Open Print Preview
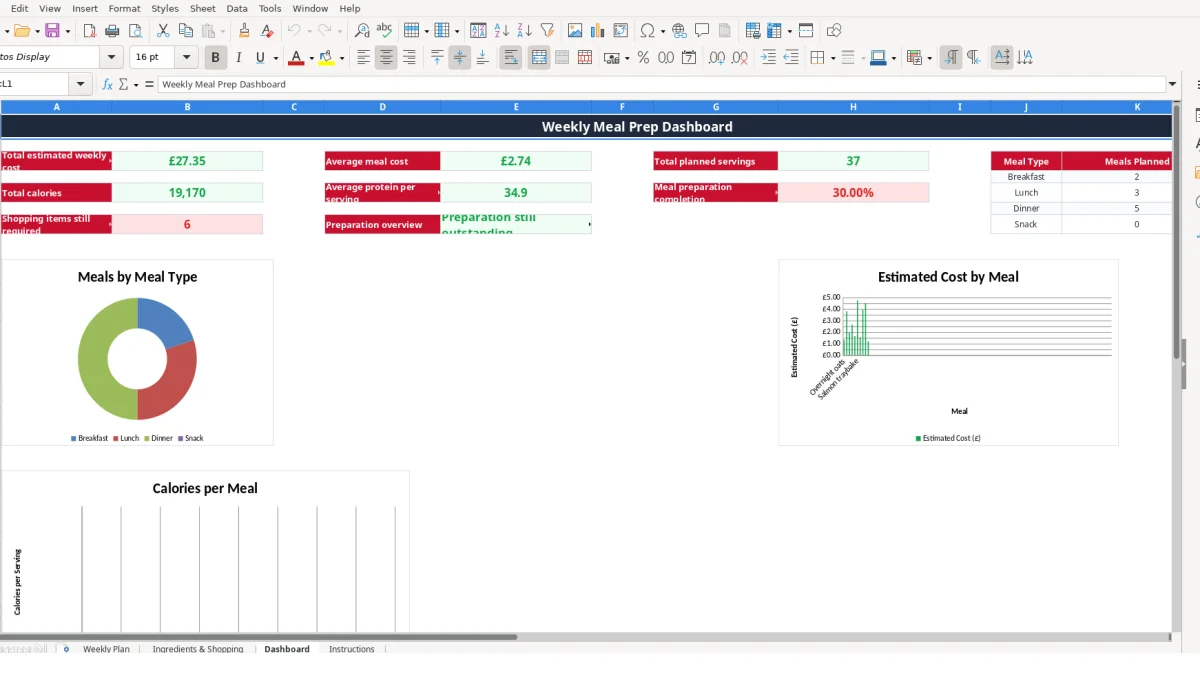The width and height of the screenshot is (1200, 675). pos(134,31)
